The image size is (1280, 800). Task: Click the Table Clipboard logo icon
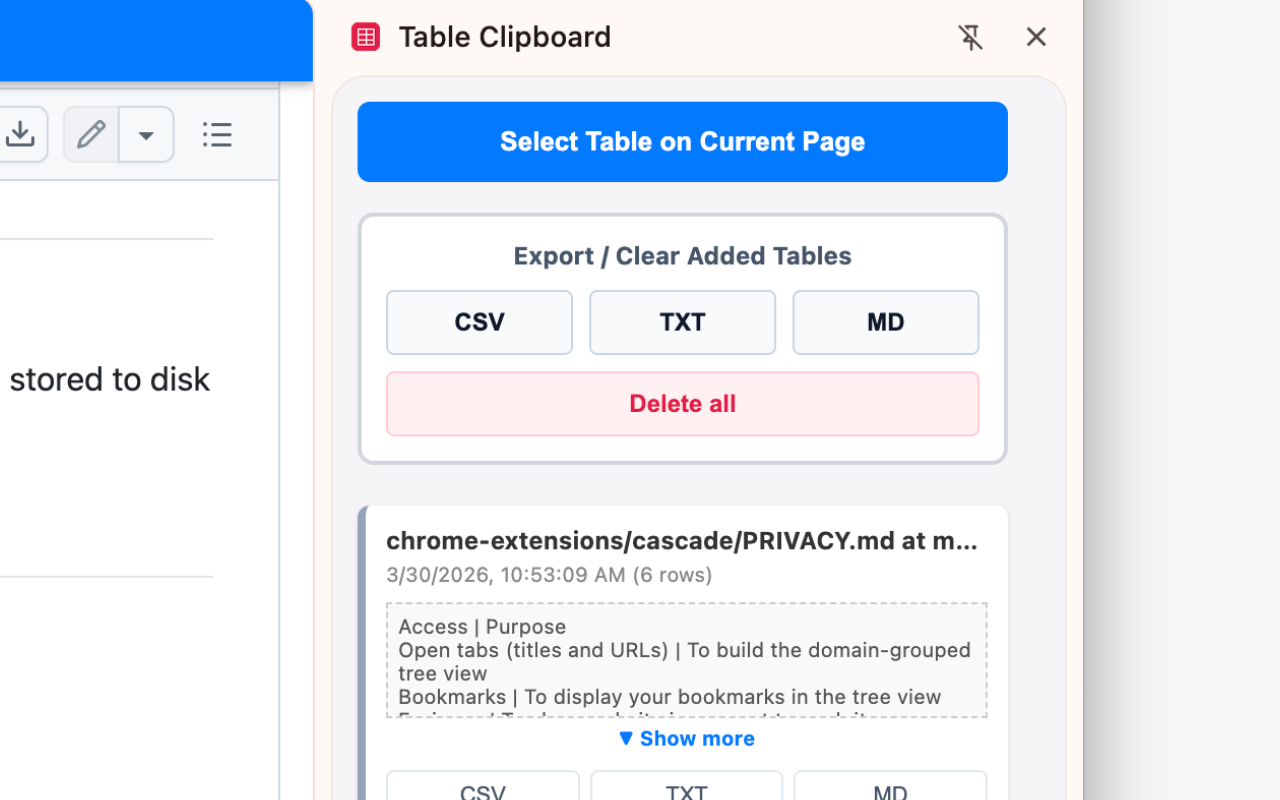click(366, 37)
